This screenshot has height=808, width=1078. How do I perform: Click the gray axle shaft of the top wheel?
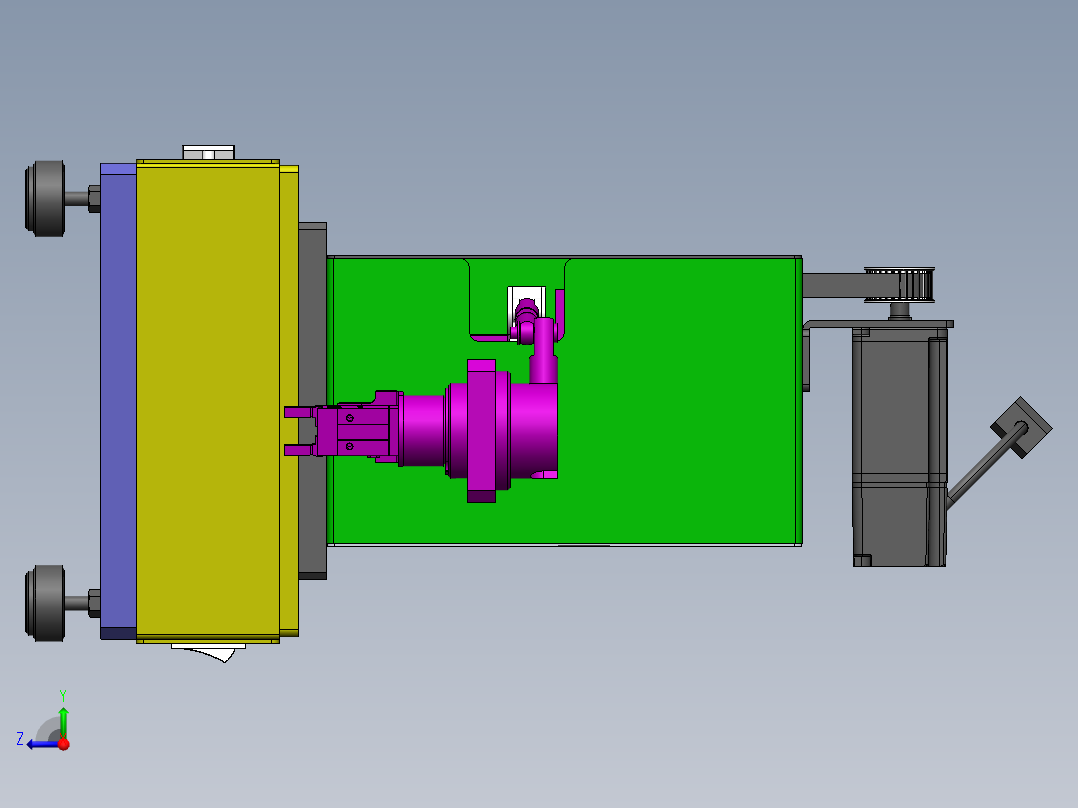(x=78, y=197)
